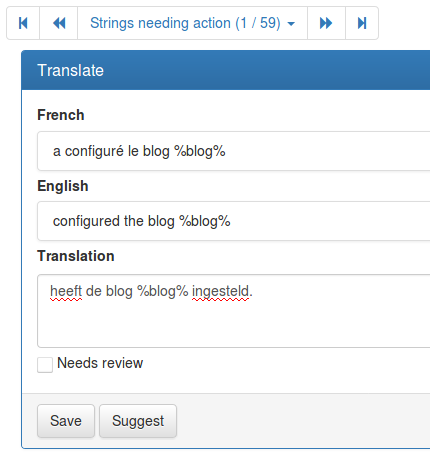Screen dimensions: 430x460
Task: Advance to the next string
Action: (x=326, y=23)
